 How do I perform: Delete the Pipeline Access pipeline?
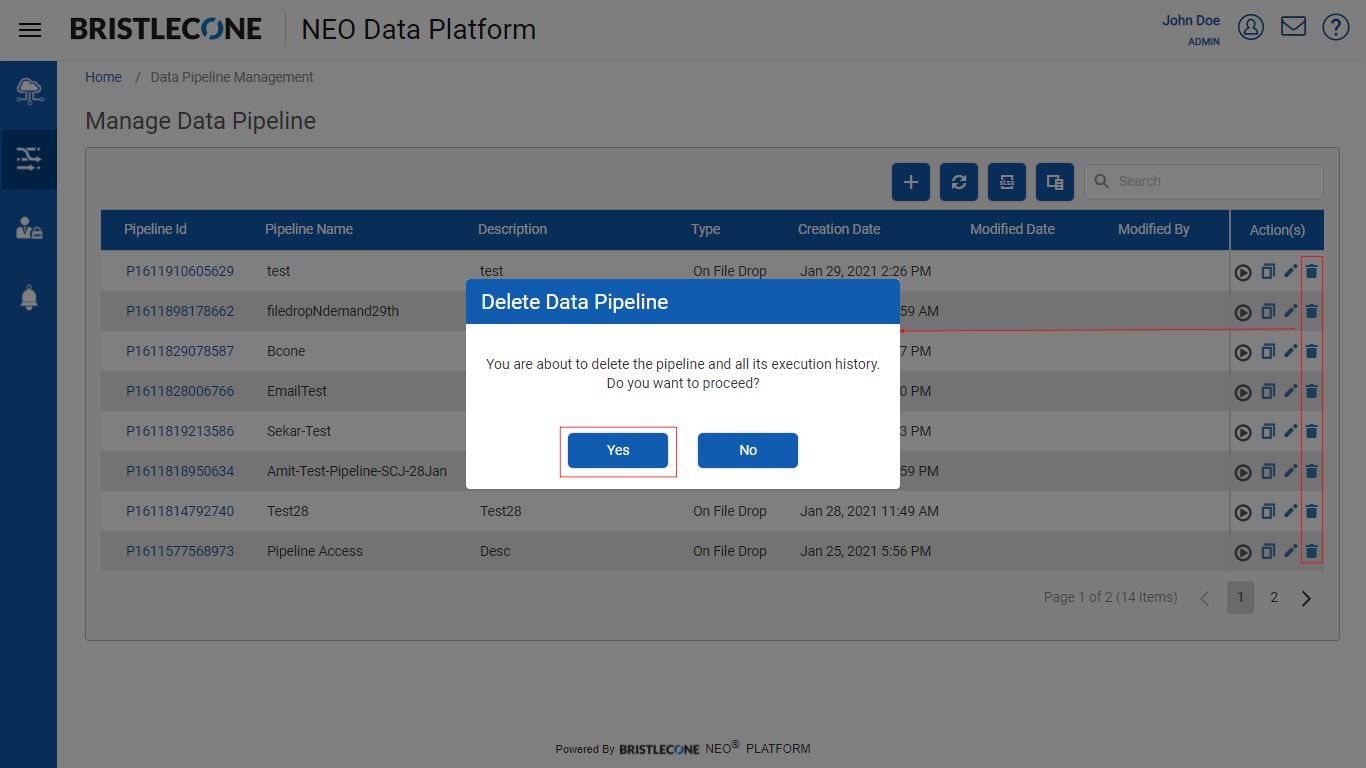1312,550
